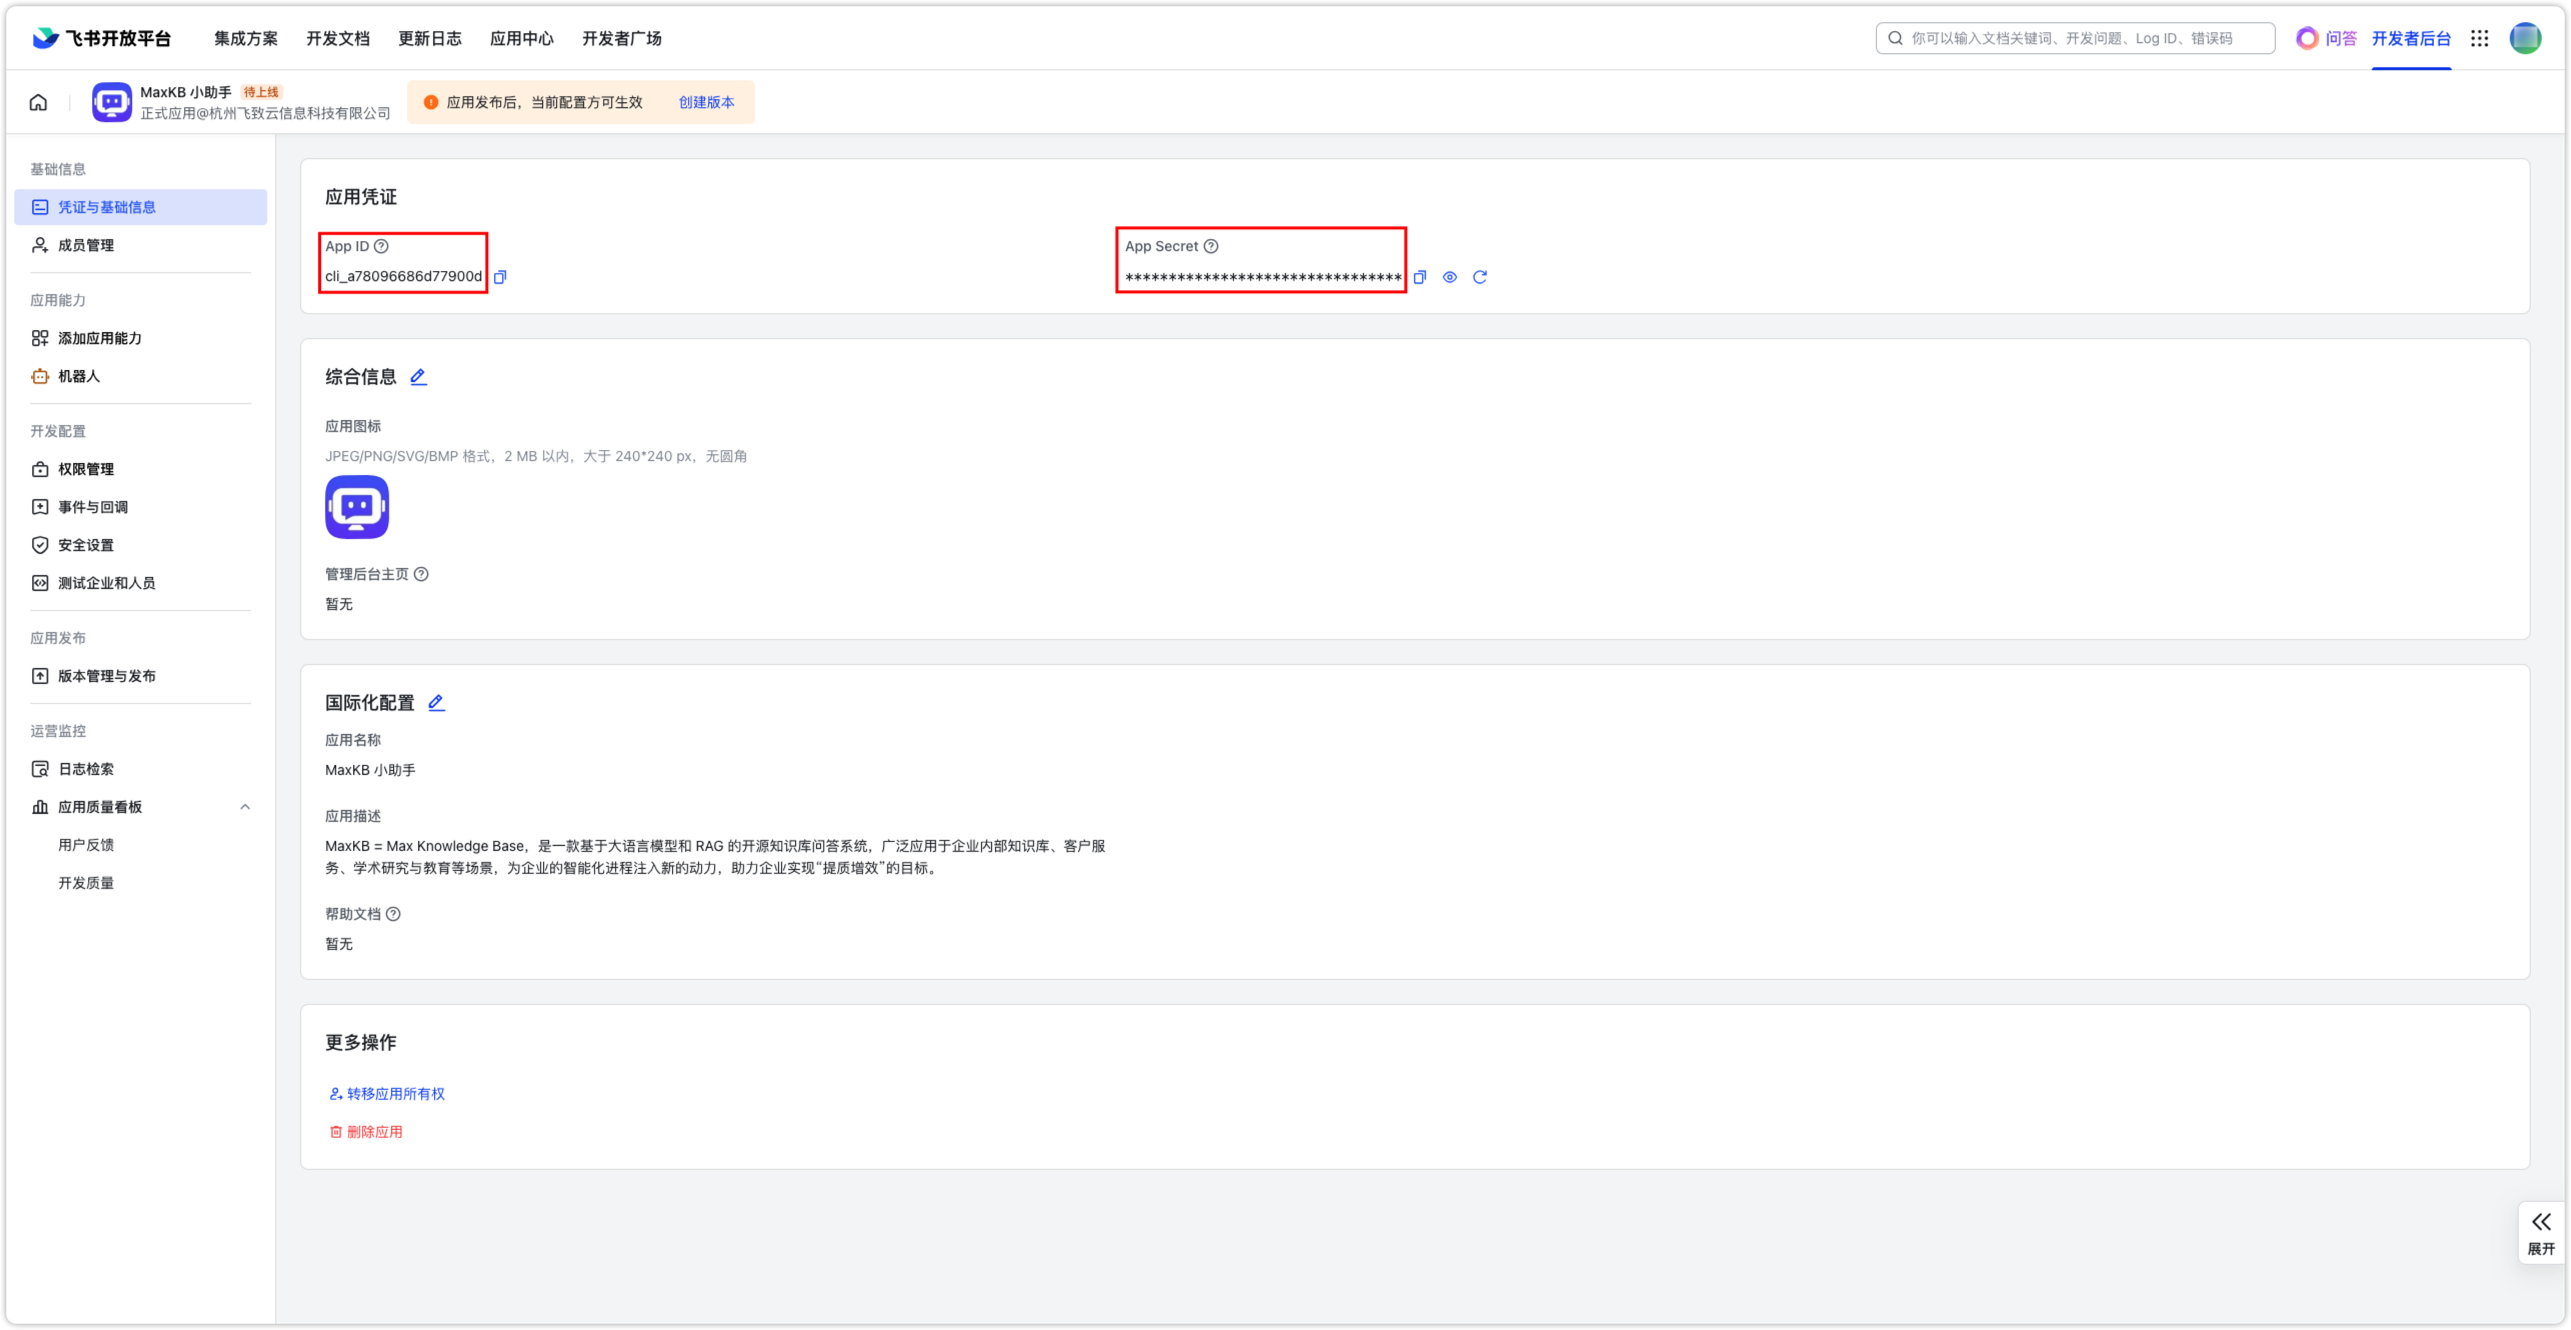2571x1330 pixels.
Task: Click 删除应用 red link
Action: (x=375, y=1132)
